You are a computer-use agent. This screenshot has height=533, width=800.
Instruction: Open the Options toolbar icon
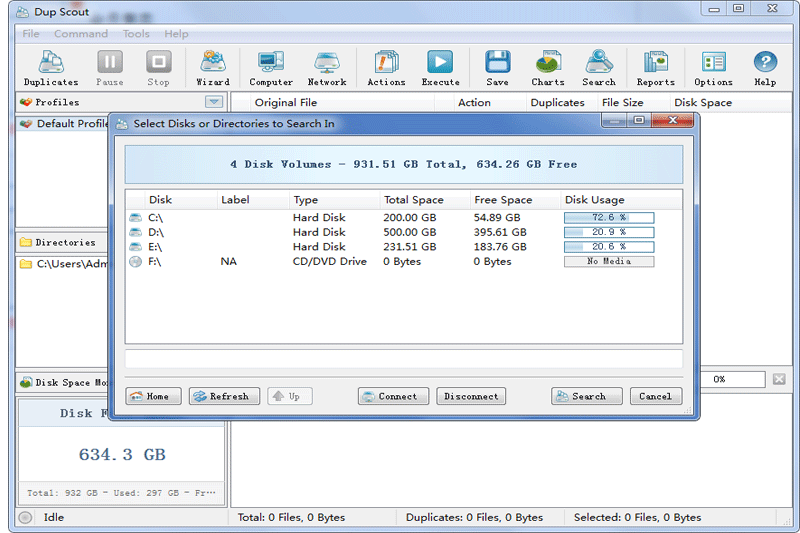pyautogui.click(x=713, y=68)
